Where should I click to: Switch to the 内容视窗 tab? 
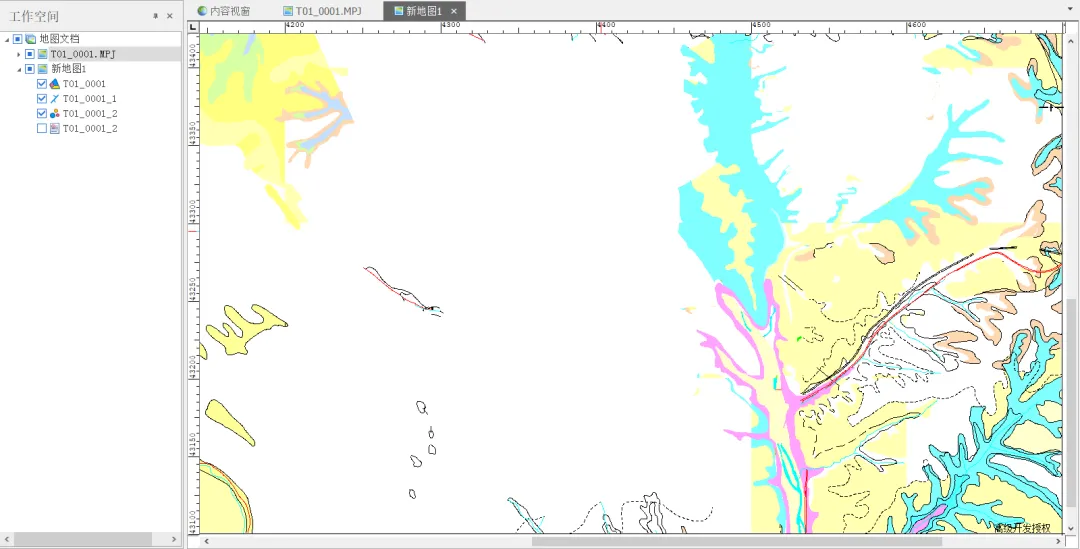tap(223, 11)
